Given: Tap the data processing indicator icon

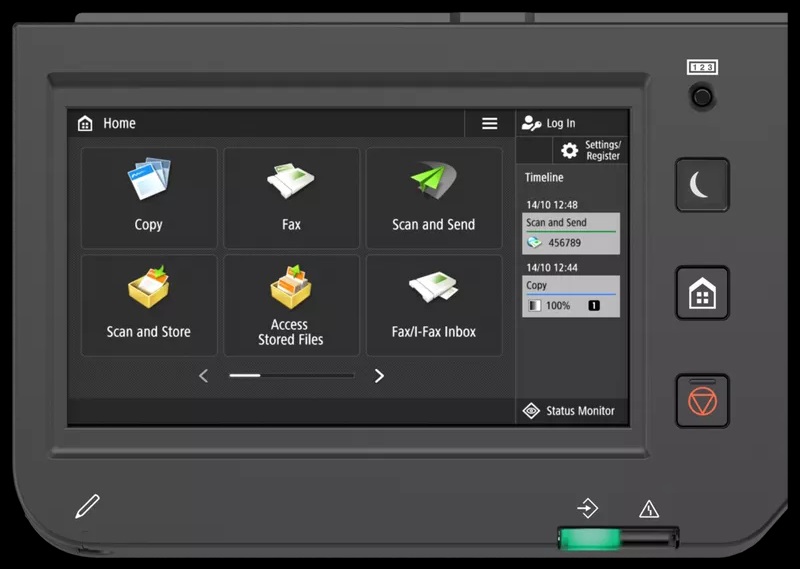Looking at the screenshot, I should 587,508.
